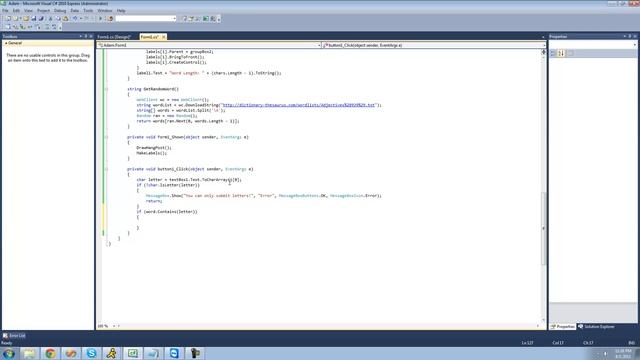Open Windows Explorer from the taskbar
Screen dimensions: 640x360
(29, 353)
